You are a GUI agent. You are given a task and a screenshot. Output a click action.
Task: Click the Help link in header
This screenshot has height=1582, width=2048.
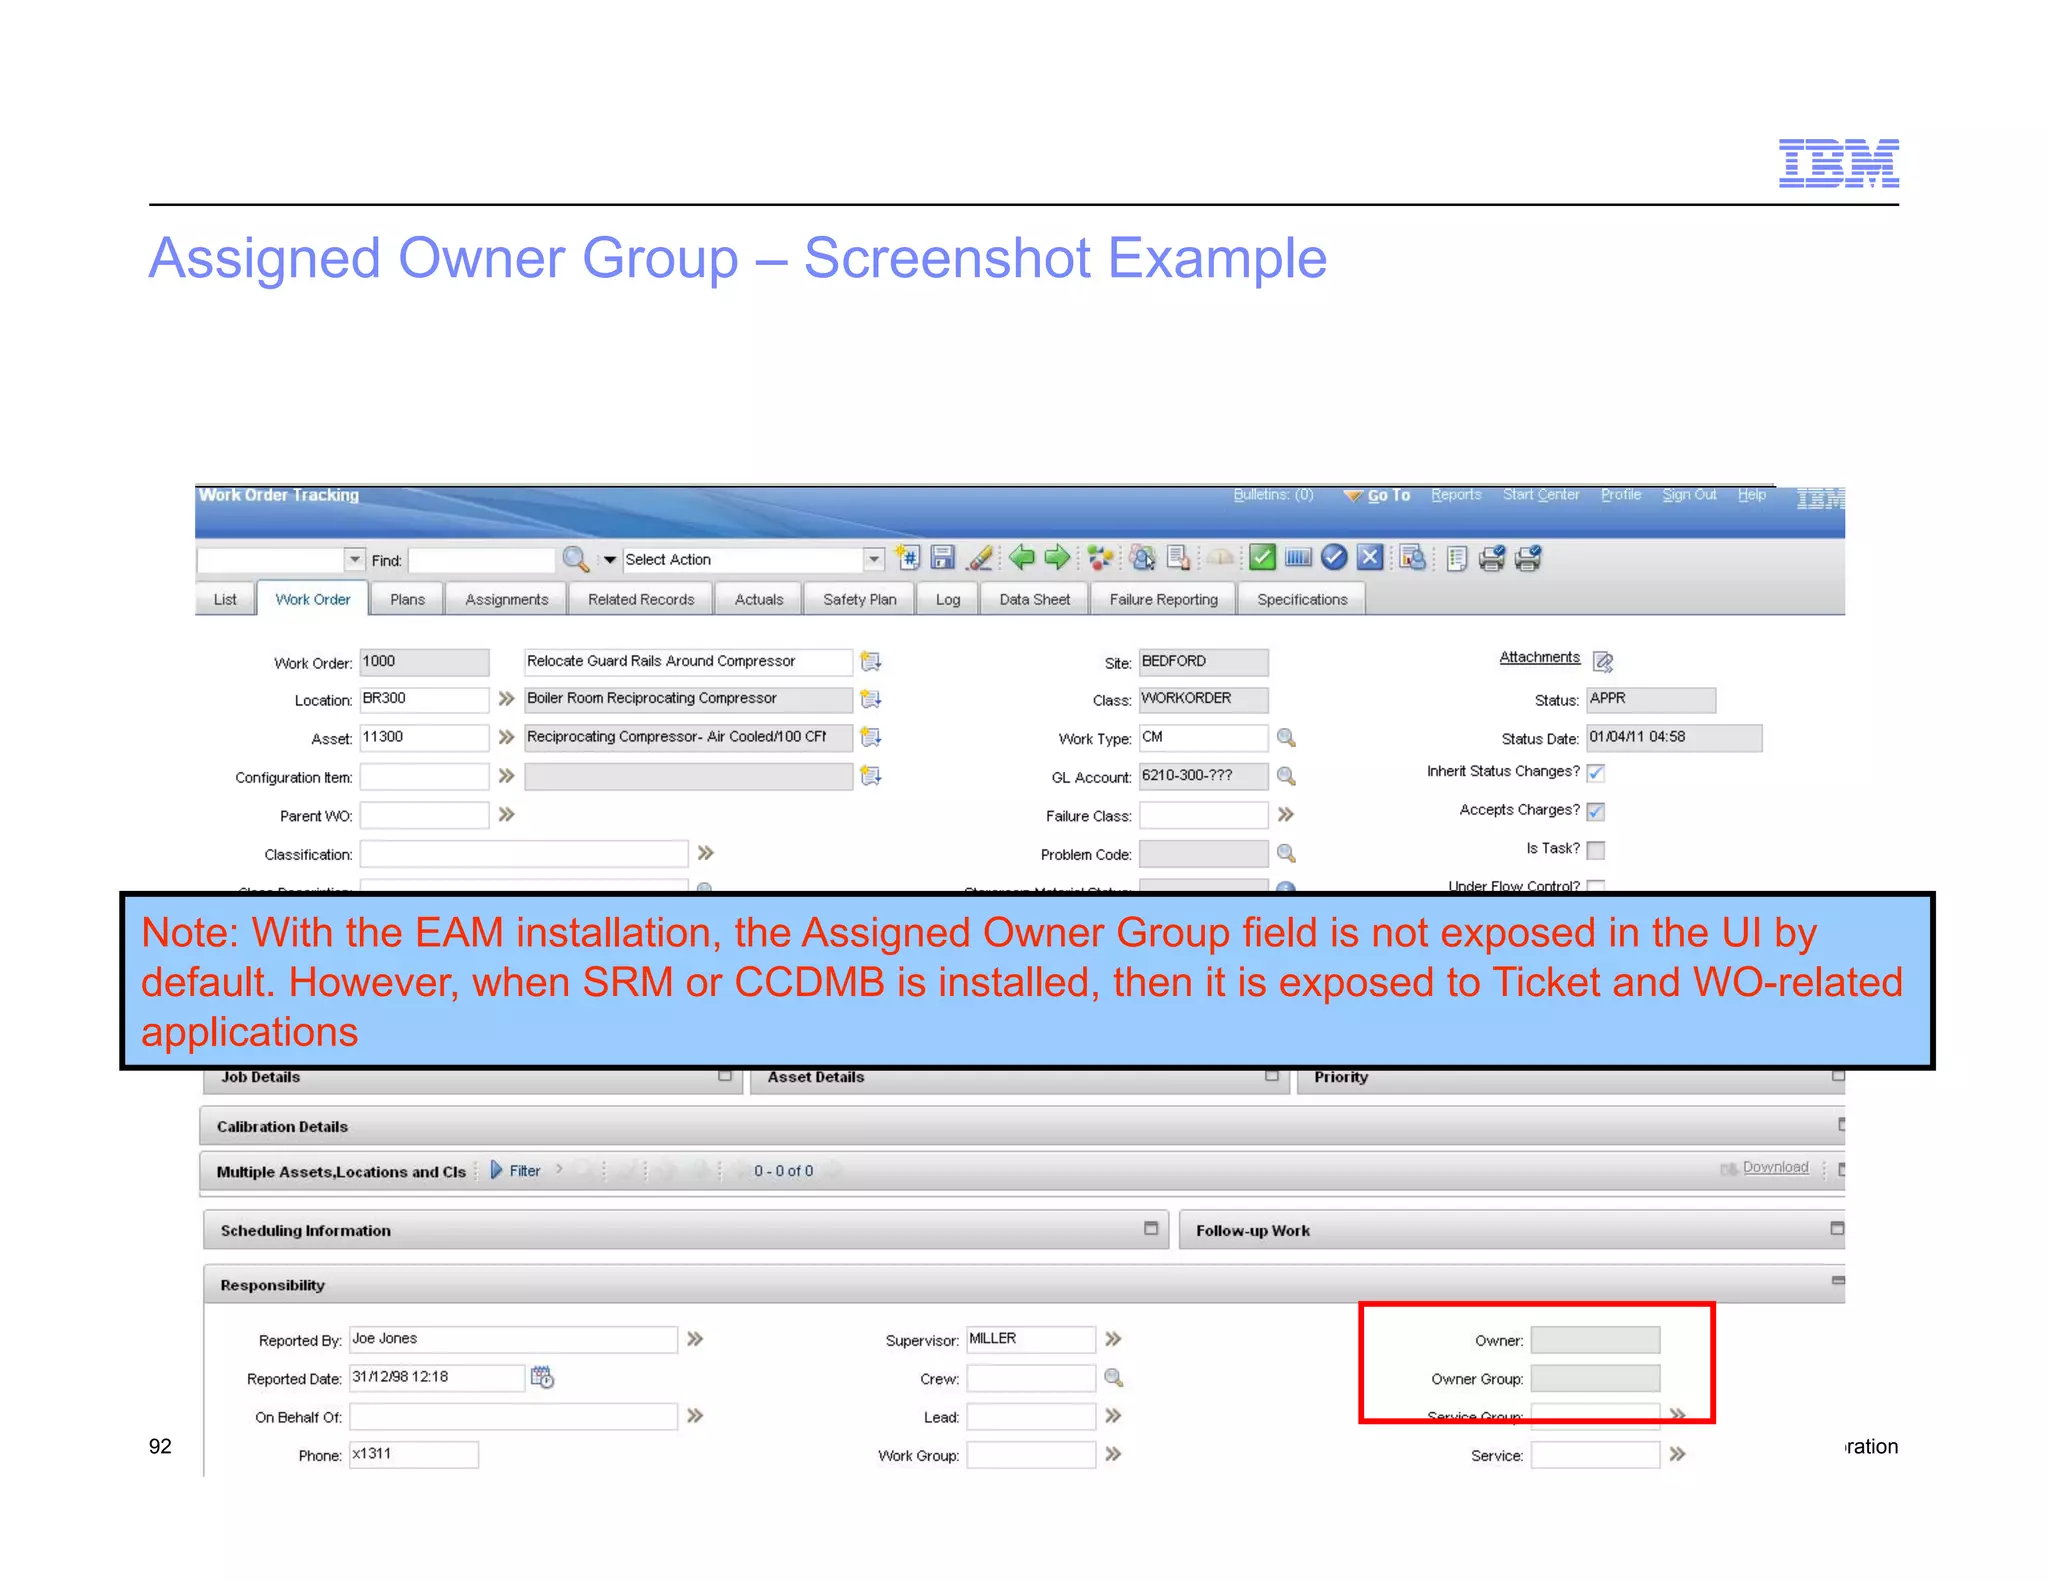(x=1751, y=495)
